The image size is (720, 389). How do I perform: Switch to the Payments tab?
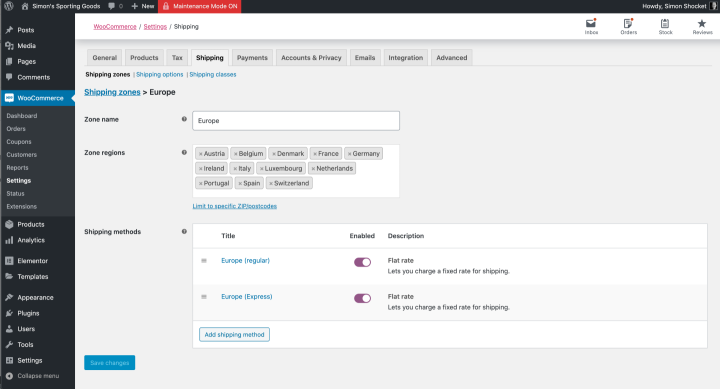coord(252,58)
